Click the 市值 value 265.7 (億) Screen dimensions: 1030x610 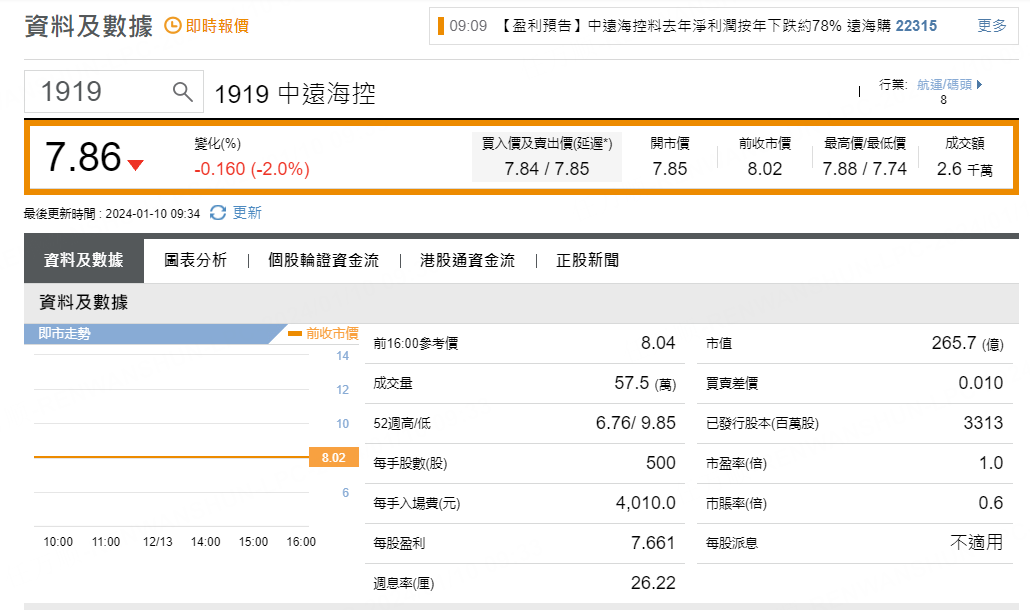(x=967, y=343)
